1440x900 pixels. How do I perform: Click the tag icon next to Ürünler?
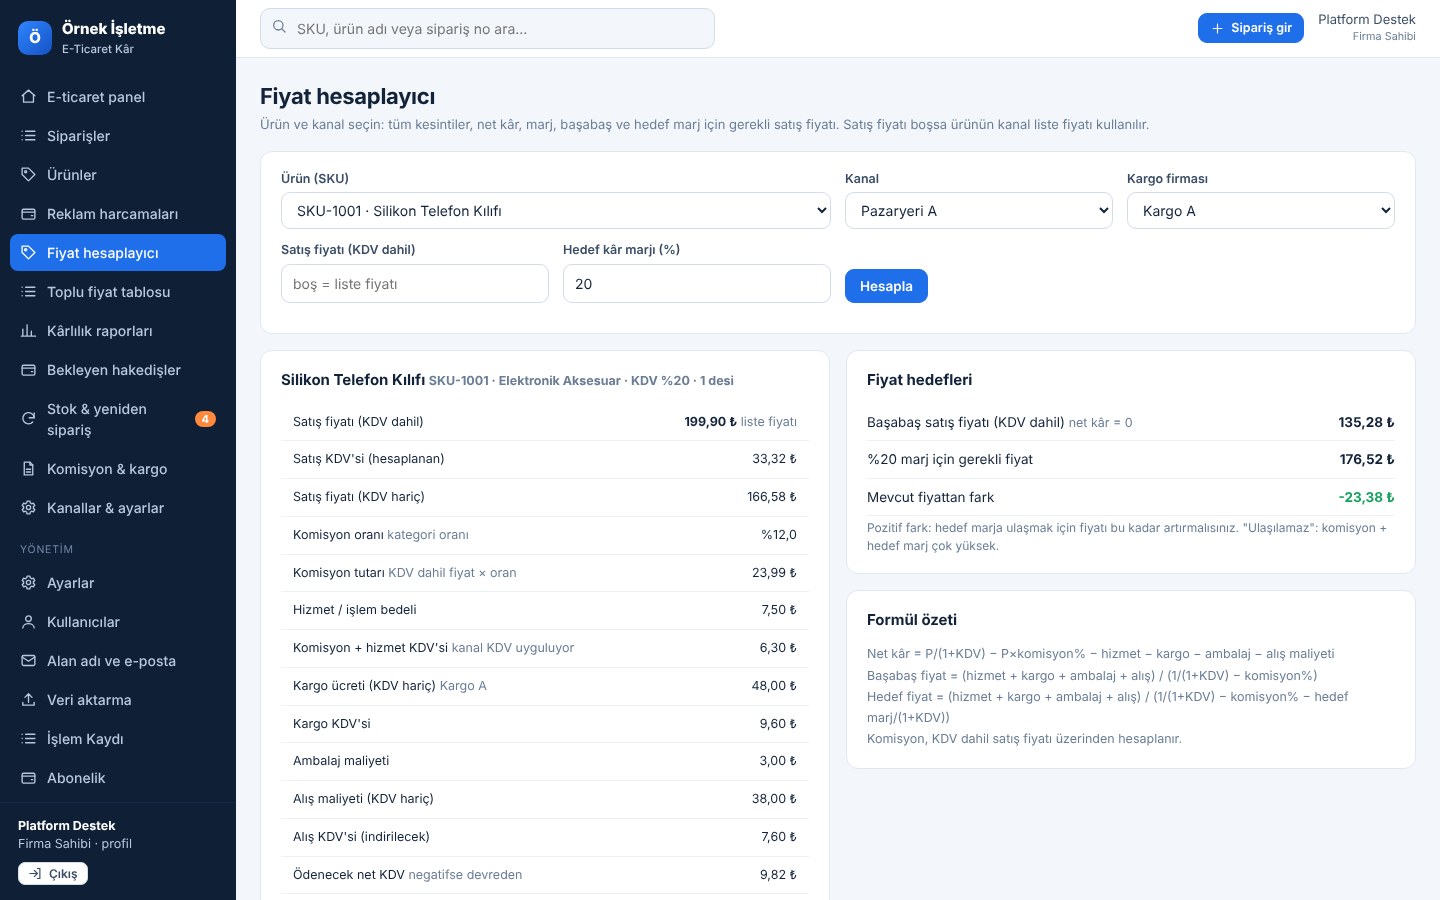(29, 175)
